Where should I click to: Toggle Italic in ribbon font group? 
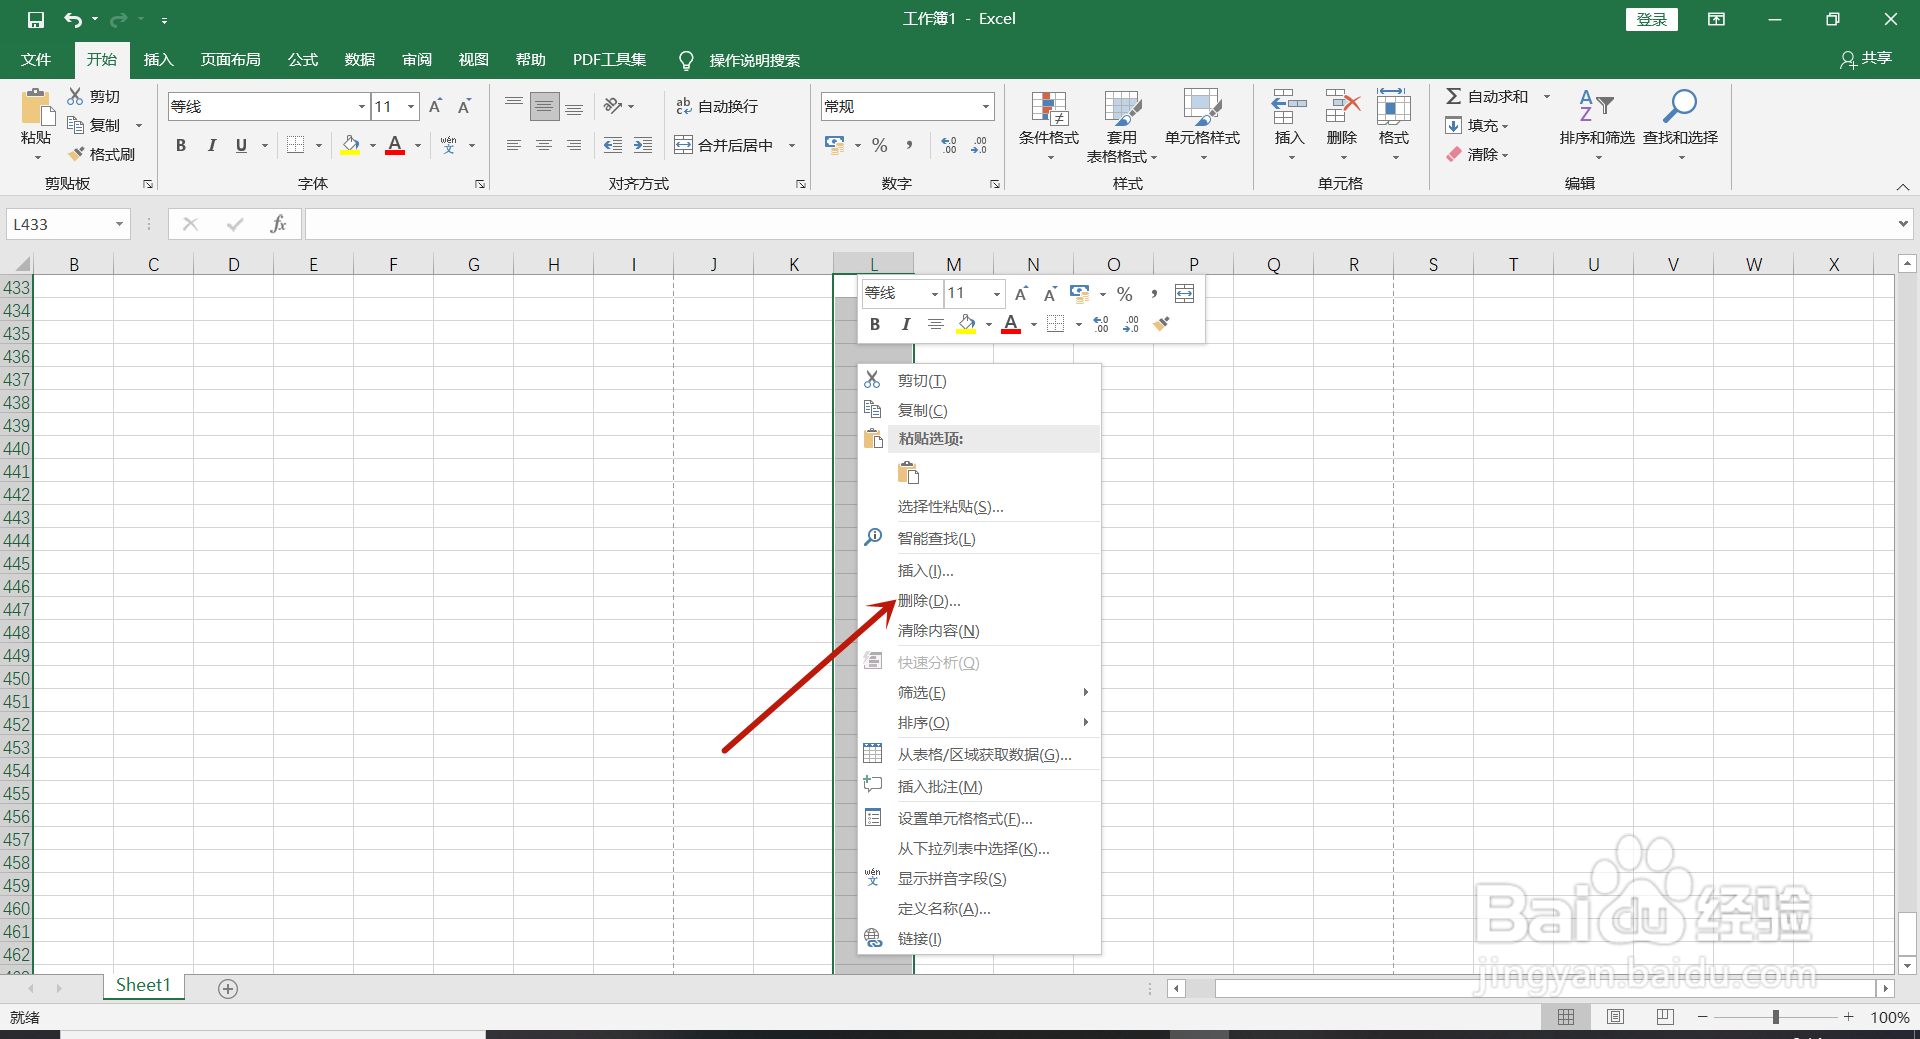tap(211, 145)
